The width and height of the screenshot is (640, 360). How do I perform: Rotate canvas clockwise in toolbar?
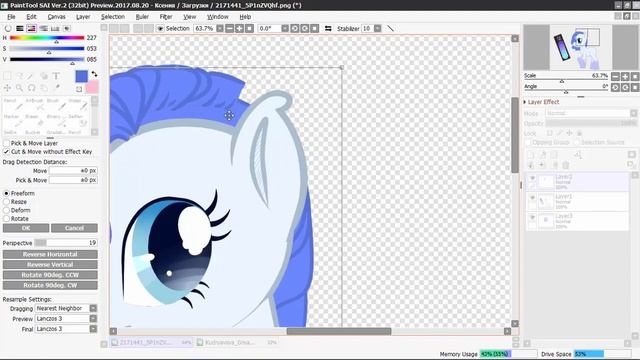pos(304,28)
